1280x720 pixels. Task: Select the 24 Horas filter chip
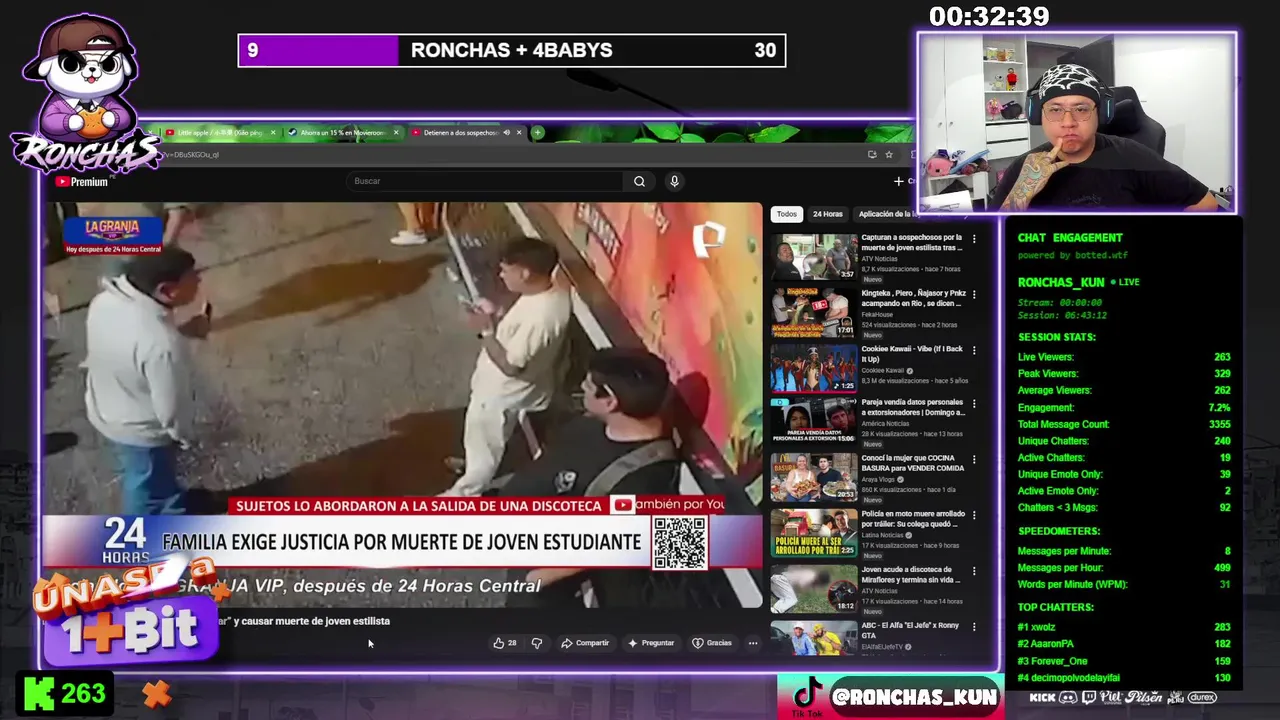(x=827, y=214)
